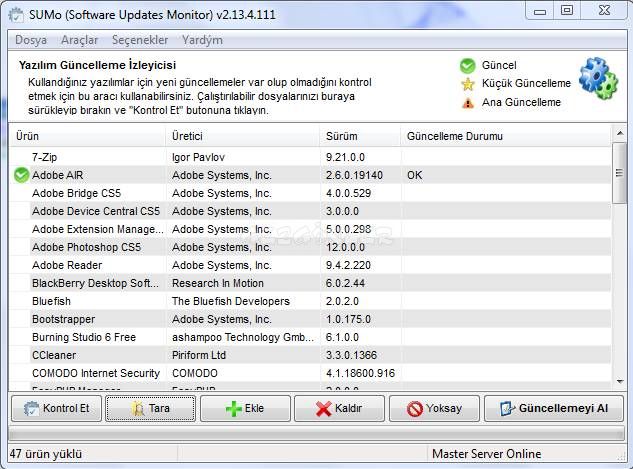Click the progress bar above the status bar
This screenshot has height=469, width=633.
(x=316, y=434)
